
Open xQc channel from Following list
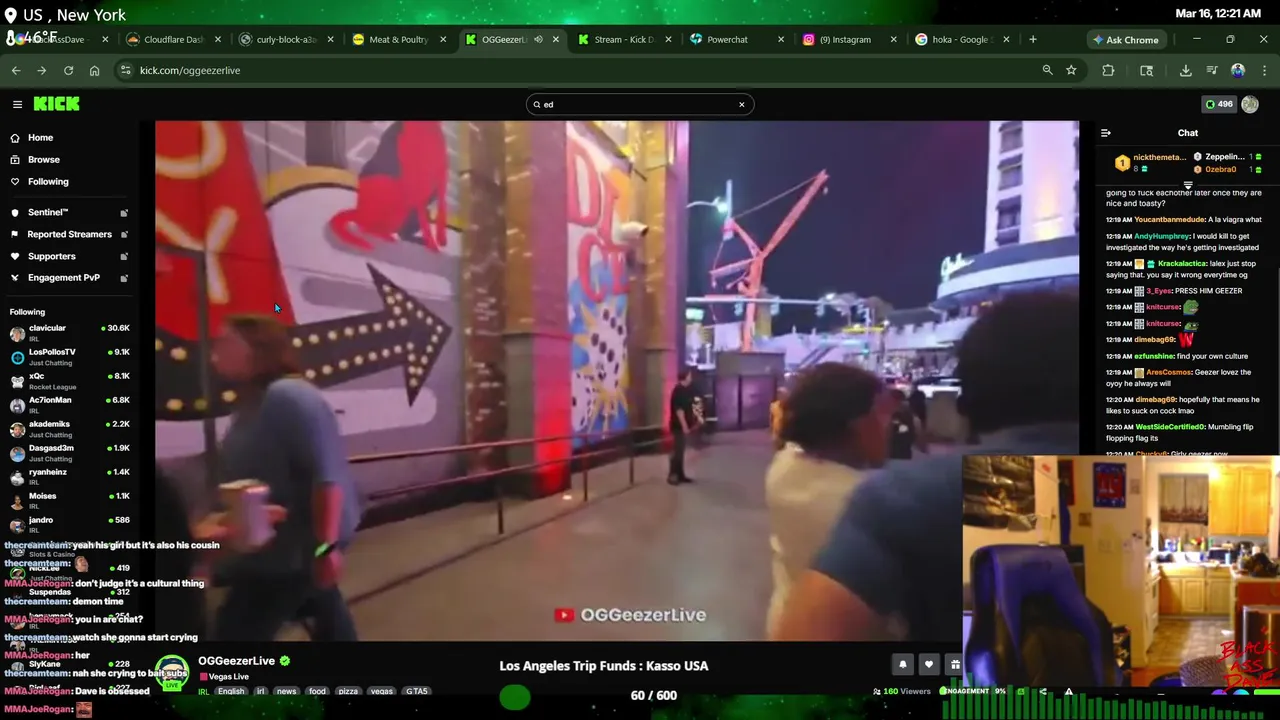point(68,381)
